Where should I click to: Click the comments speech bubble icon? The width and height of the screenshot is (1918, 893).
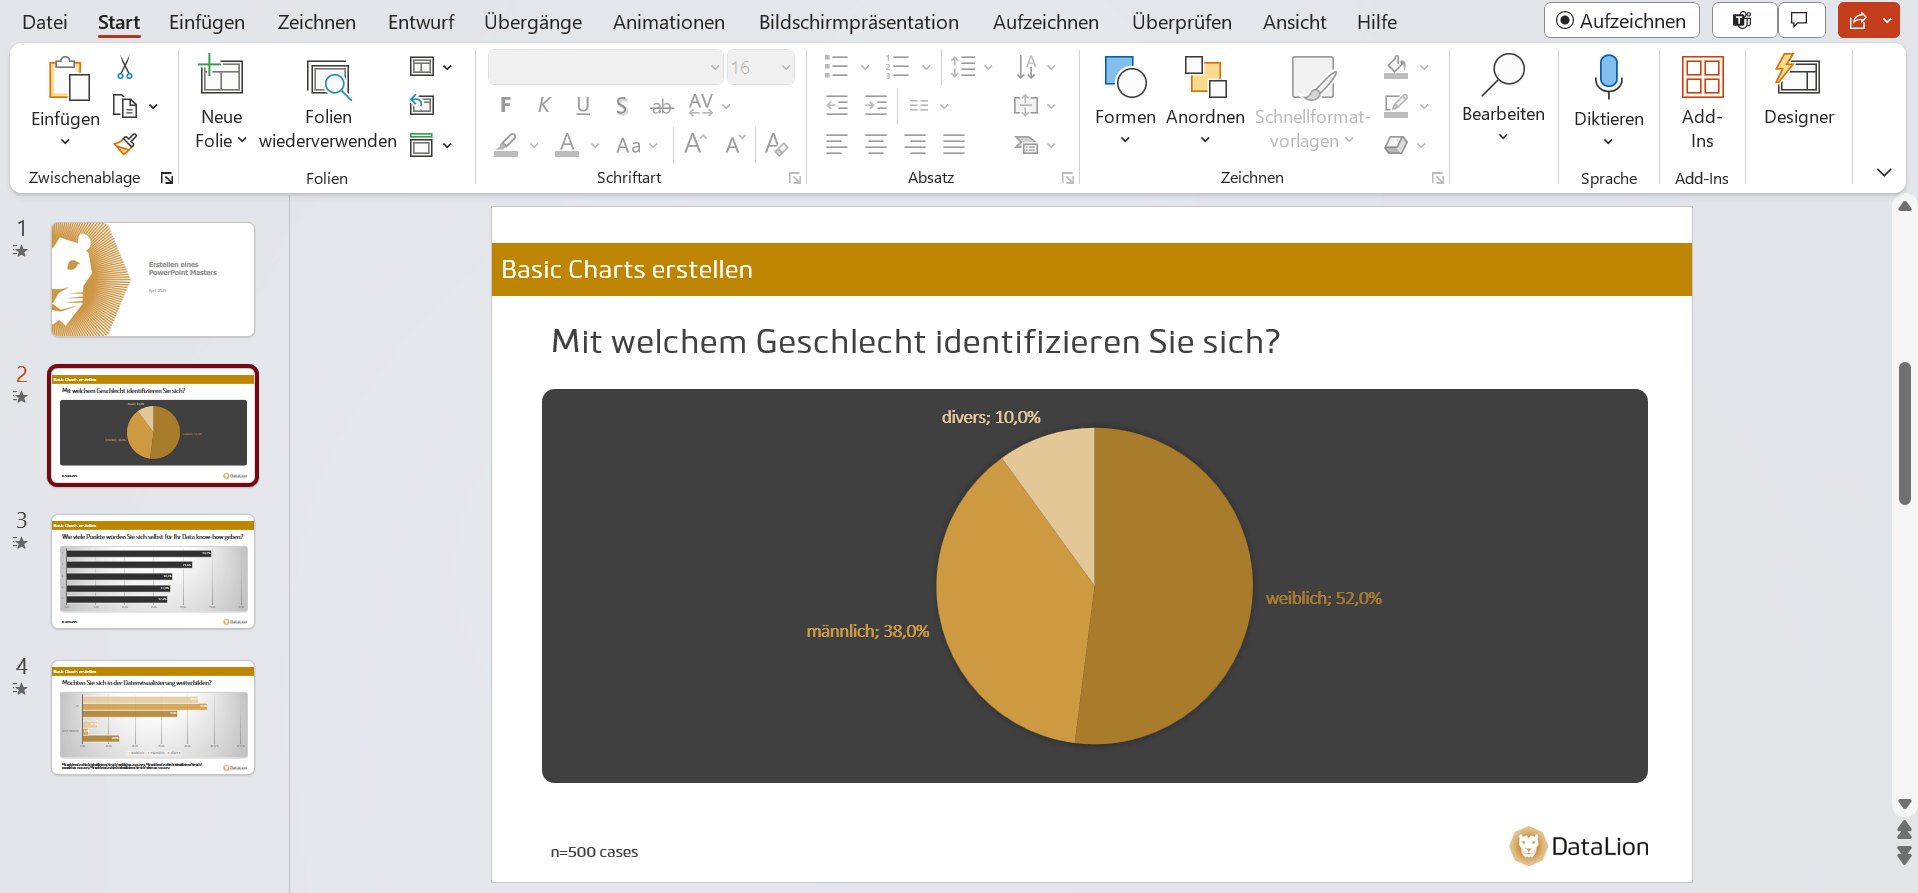click(x=1799, y=20)
